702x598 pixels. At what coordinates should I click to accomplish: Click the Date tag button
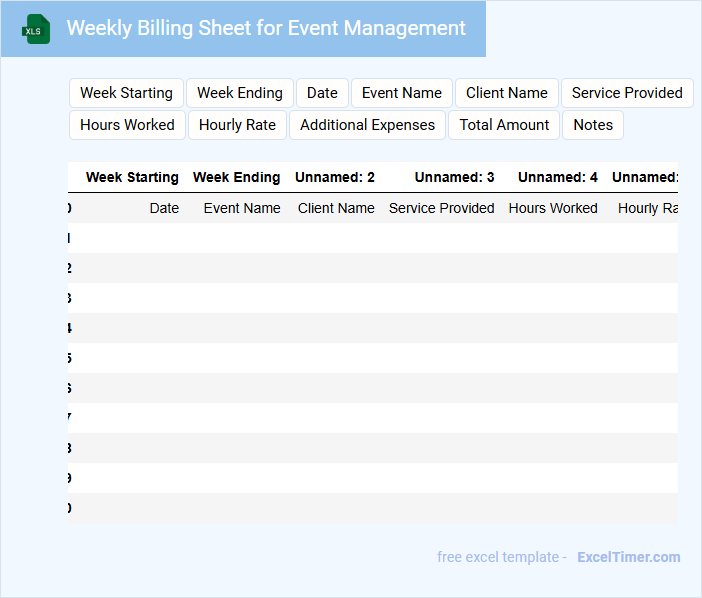click(x=322, y=93)
